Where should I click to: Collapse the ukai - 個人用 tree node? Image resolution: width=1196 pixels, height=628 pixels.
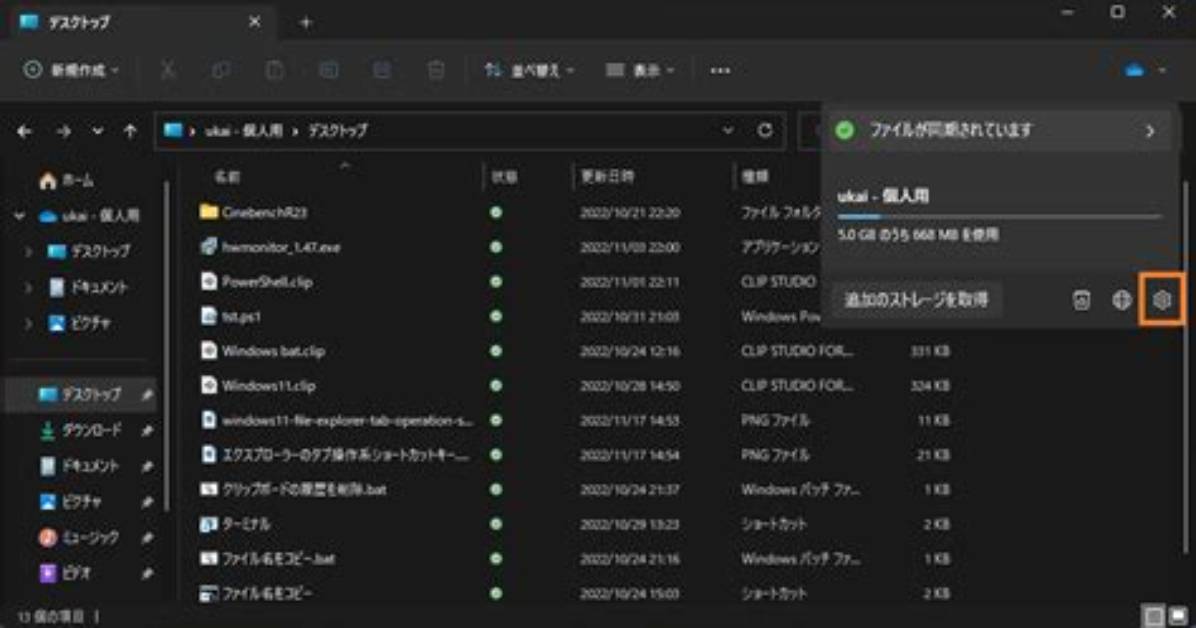(19, 216)
